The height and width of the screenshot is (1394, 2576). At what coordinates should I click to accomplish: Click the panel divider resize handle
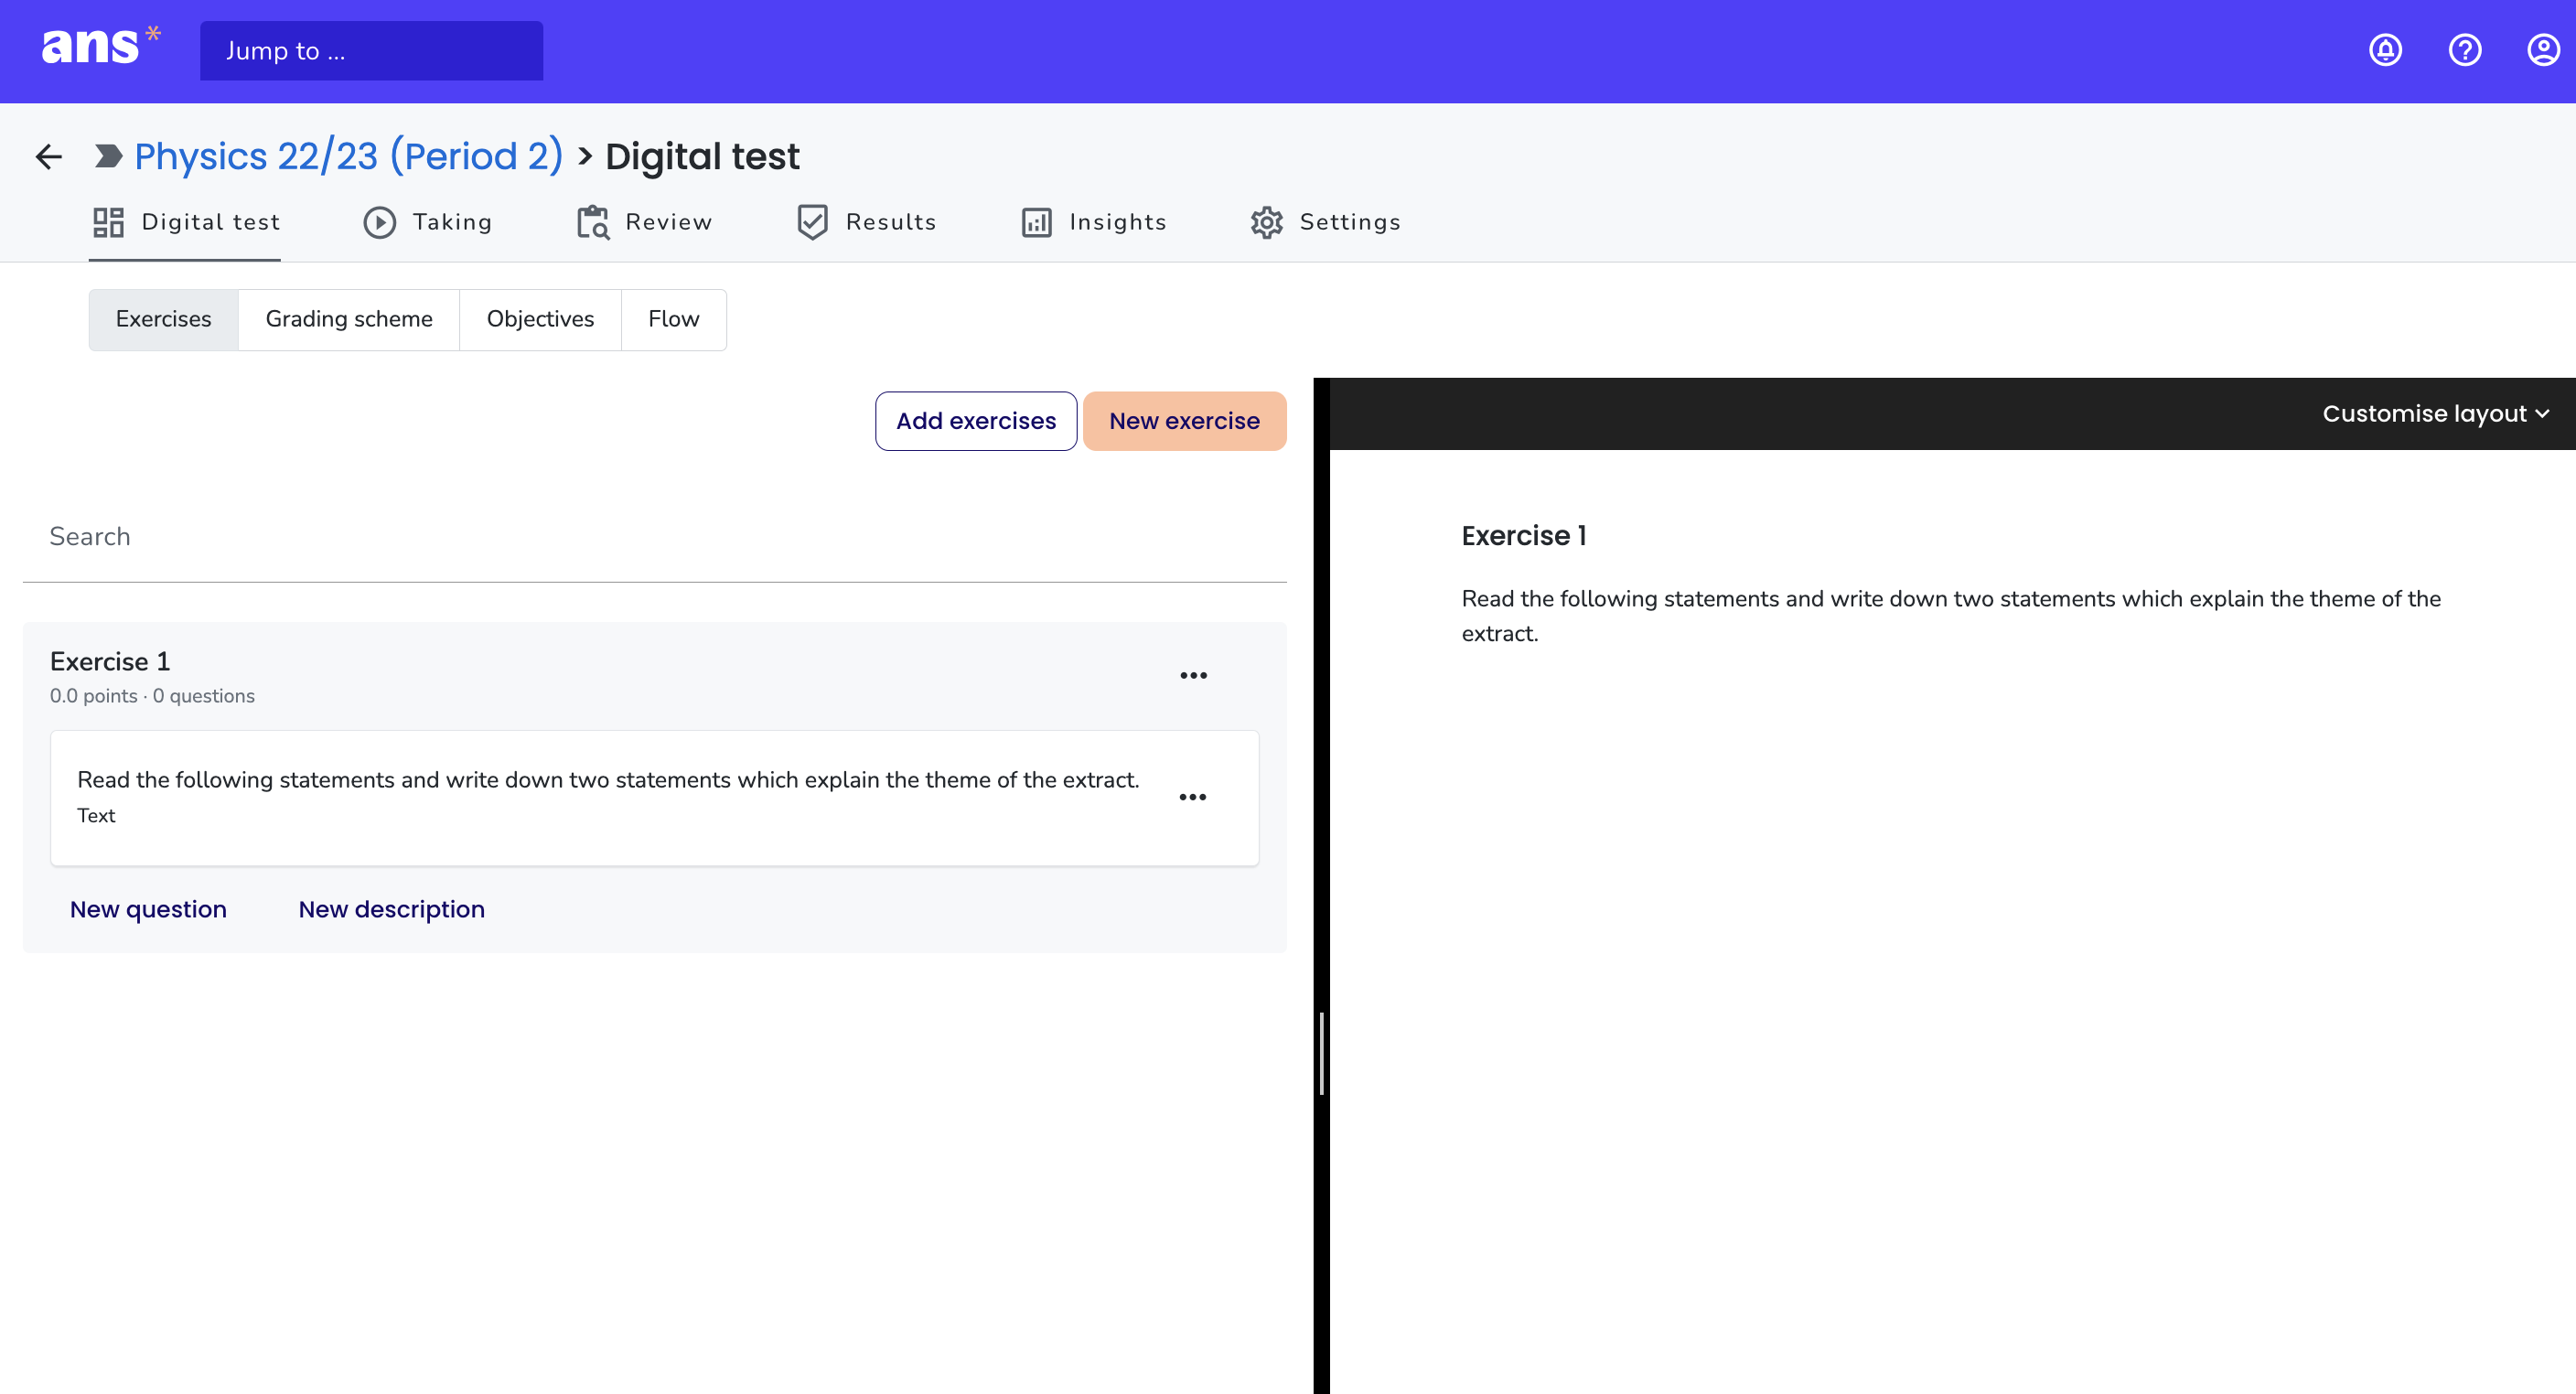pos(1321,1053)
